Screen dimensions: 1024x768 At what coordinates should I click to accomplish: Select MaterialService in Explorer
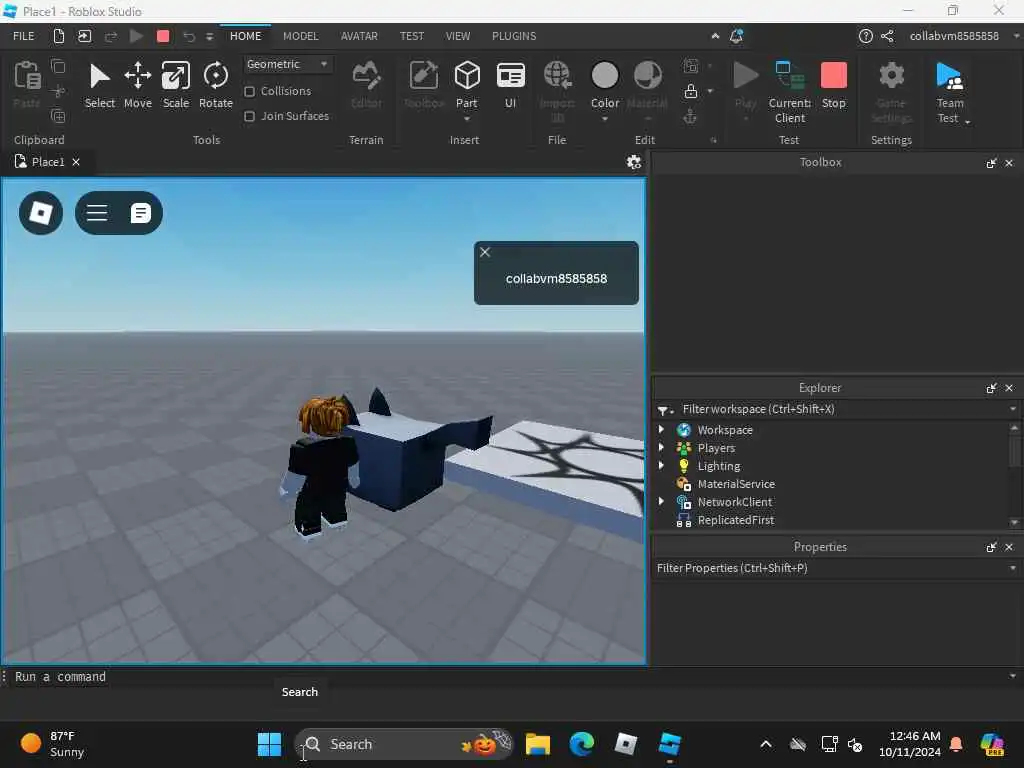click(x=735, y=484)
